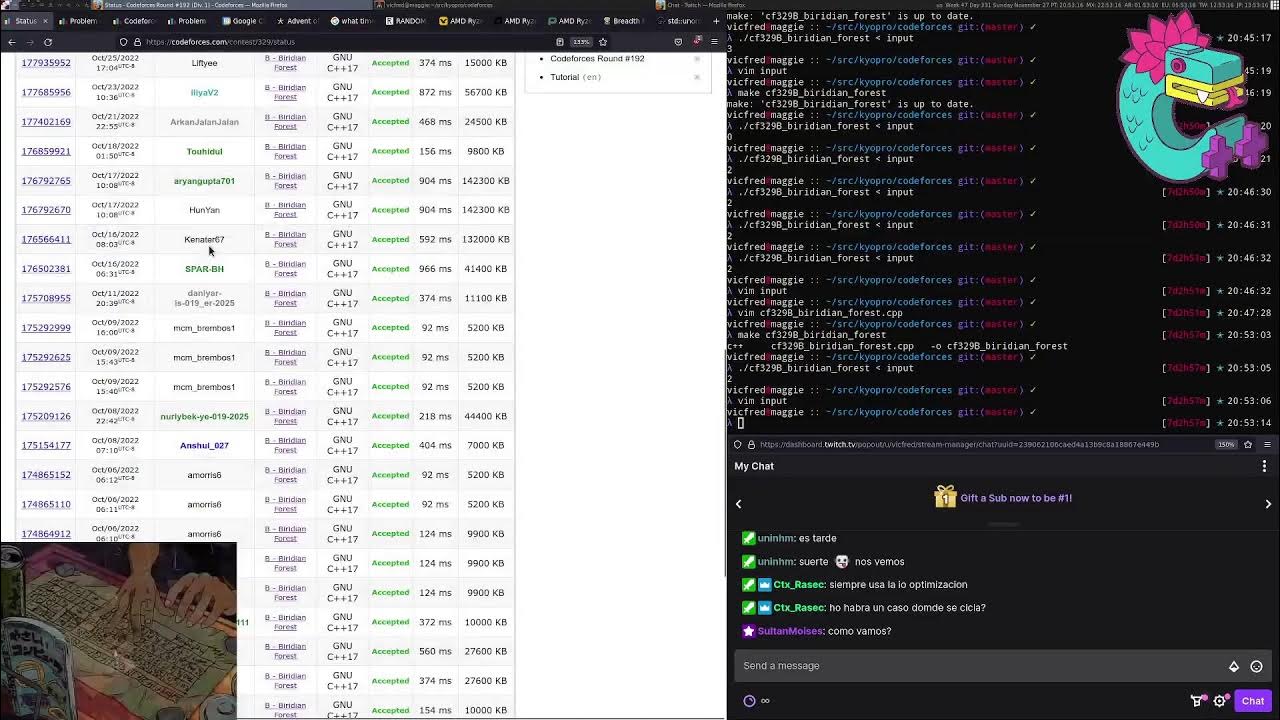Open submission 177685956

pos(46,92)
